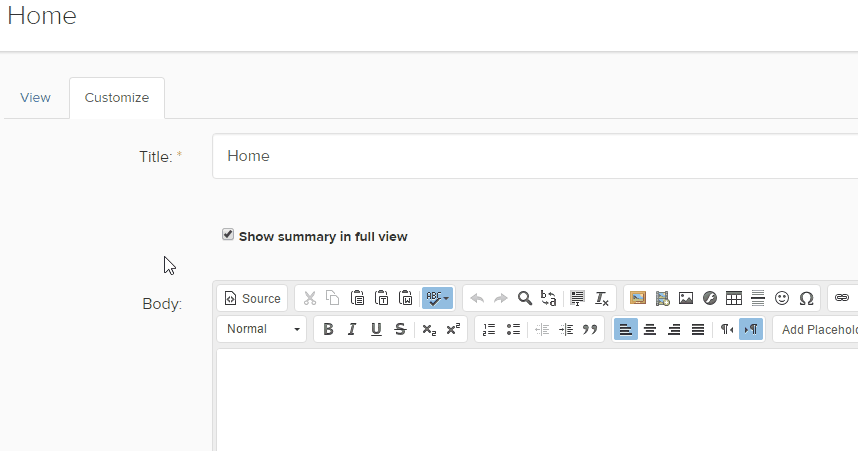Click Paste from Word icon
Image resolution: width=858 pixels, height=451 pixels.
tap(405, 298)
